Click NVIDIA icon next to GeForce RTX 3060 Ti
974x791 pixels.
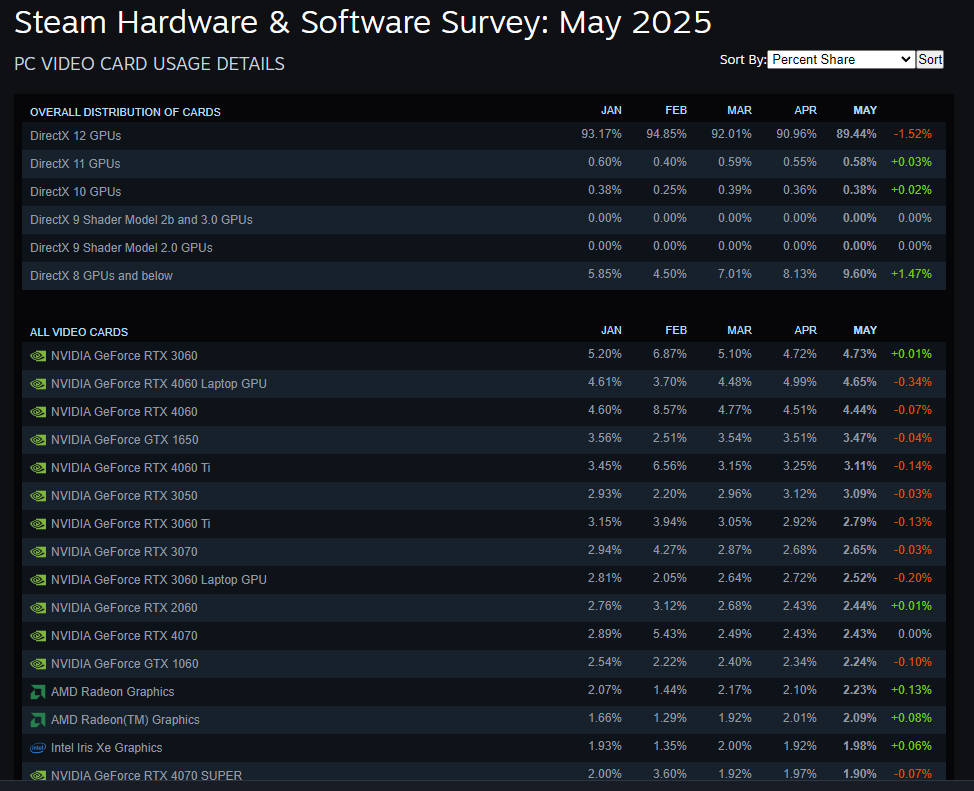pos(38,524)
